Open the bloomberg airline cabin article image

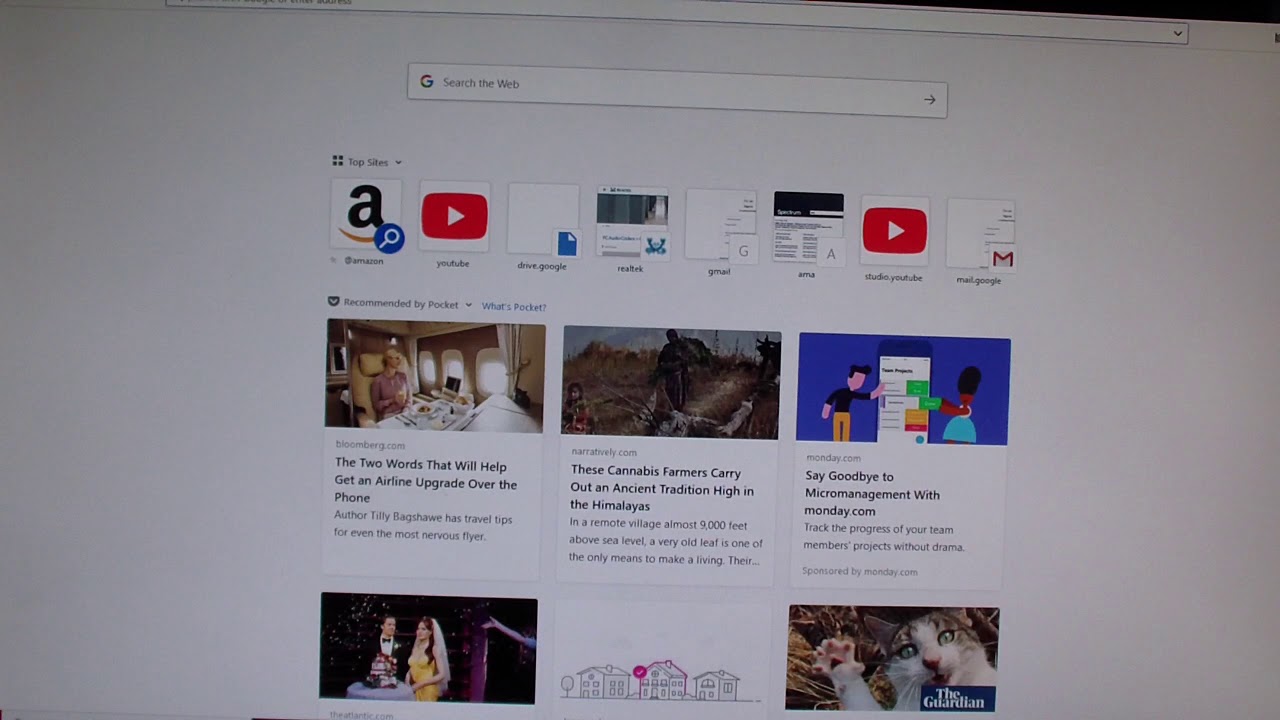click(x=435, y=376)
